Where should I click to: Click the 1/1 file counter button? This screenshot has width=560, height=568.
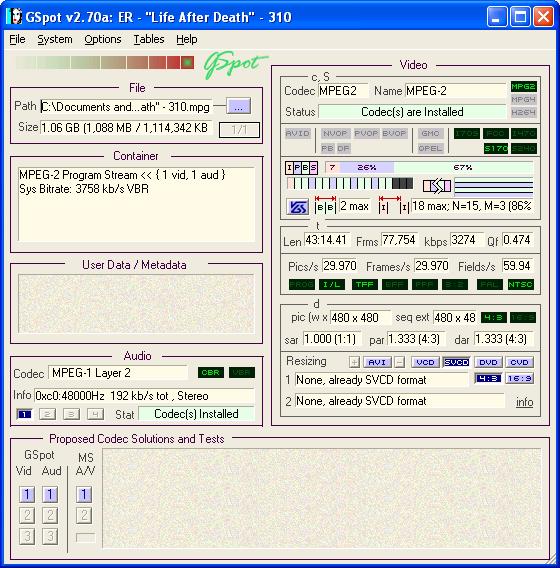(239, 130)
